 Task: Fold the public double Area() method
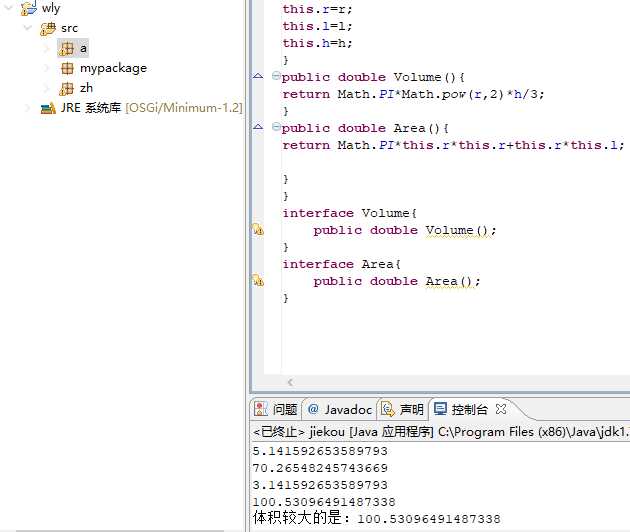276,127
